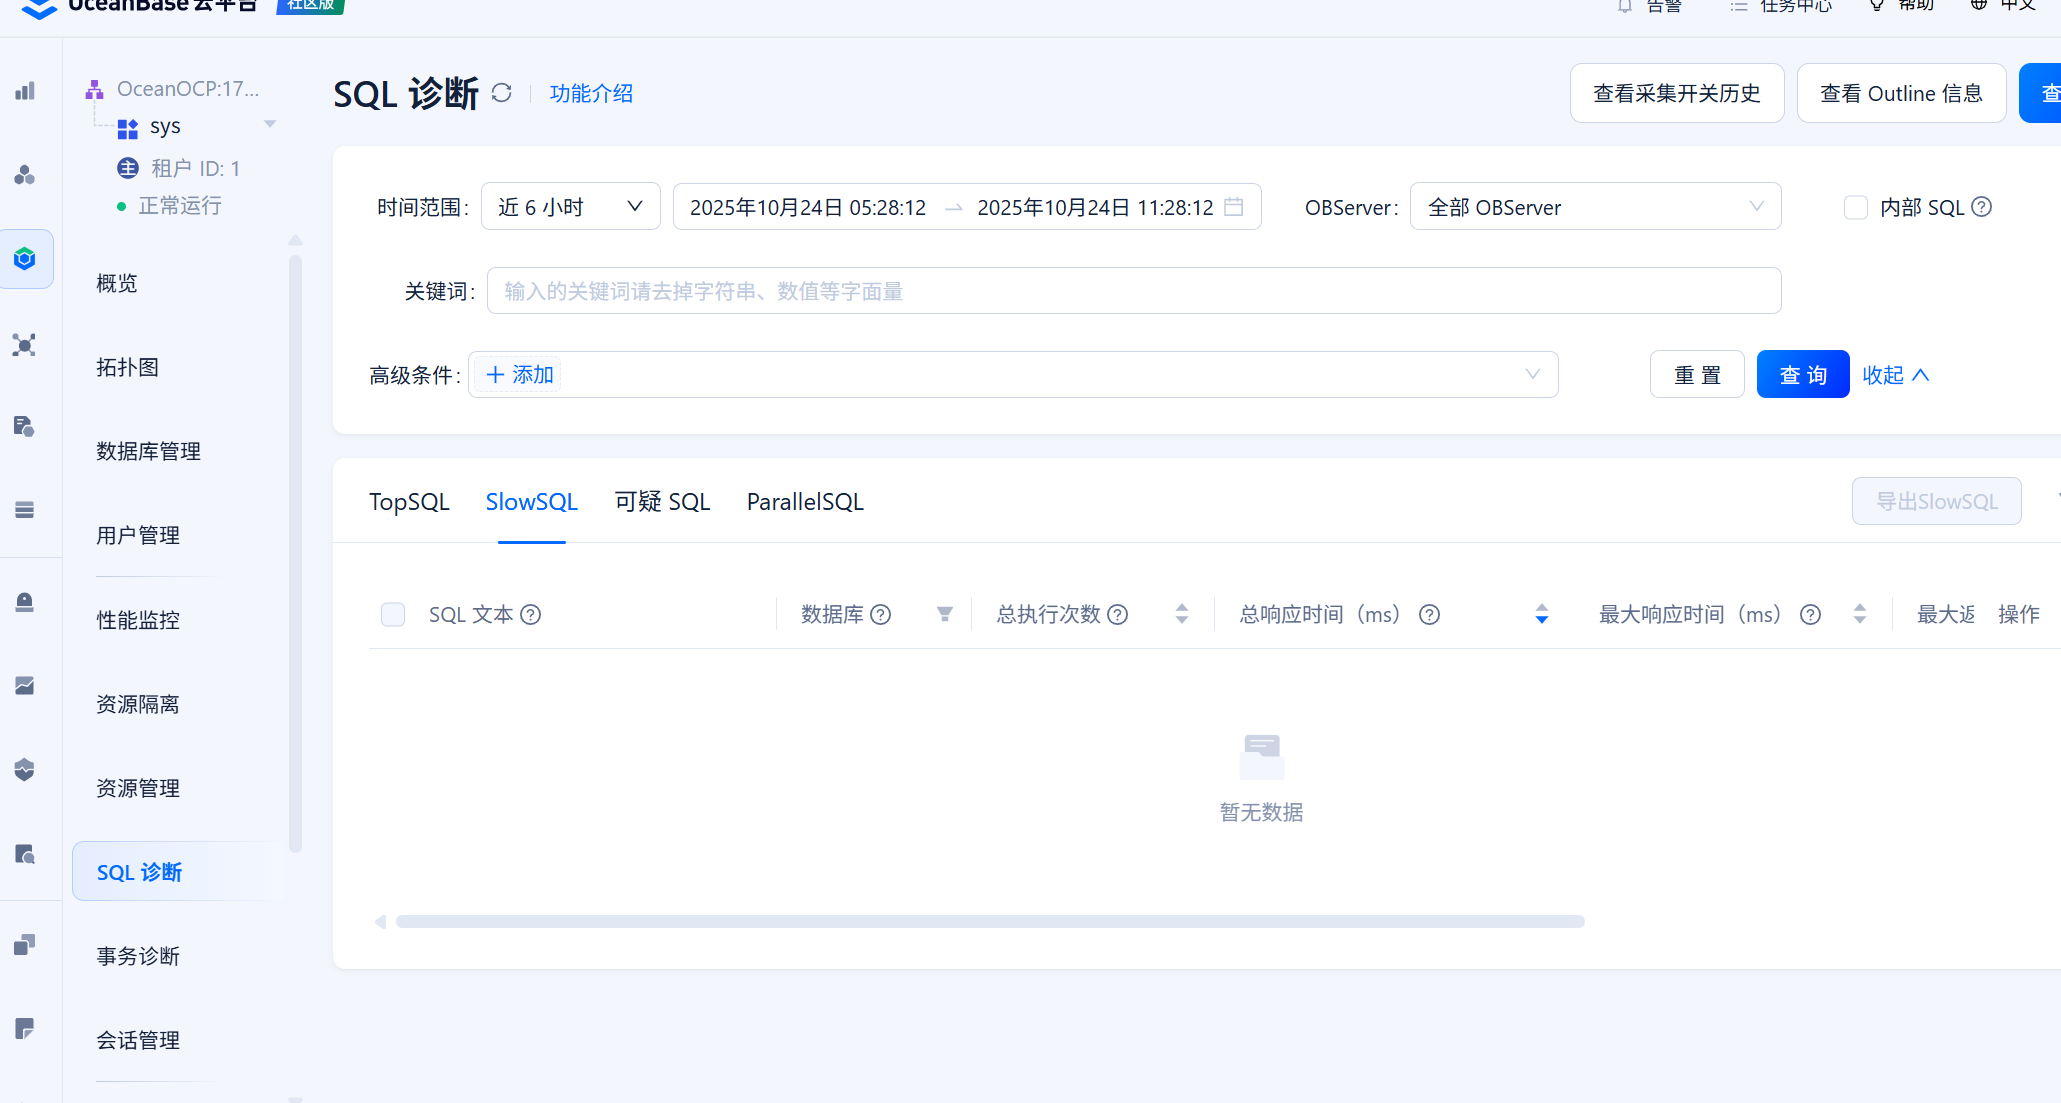The image size is (2061, 1103).
Task: Click the calendar icon in date range field
Action: click(1234, 207)
